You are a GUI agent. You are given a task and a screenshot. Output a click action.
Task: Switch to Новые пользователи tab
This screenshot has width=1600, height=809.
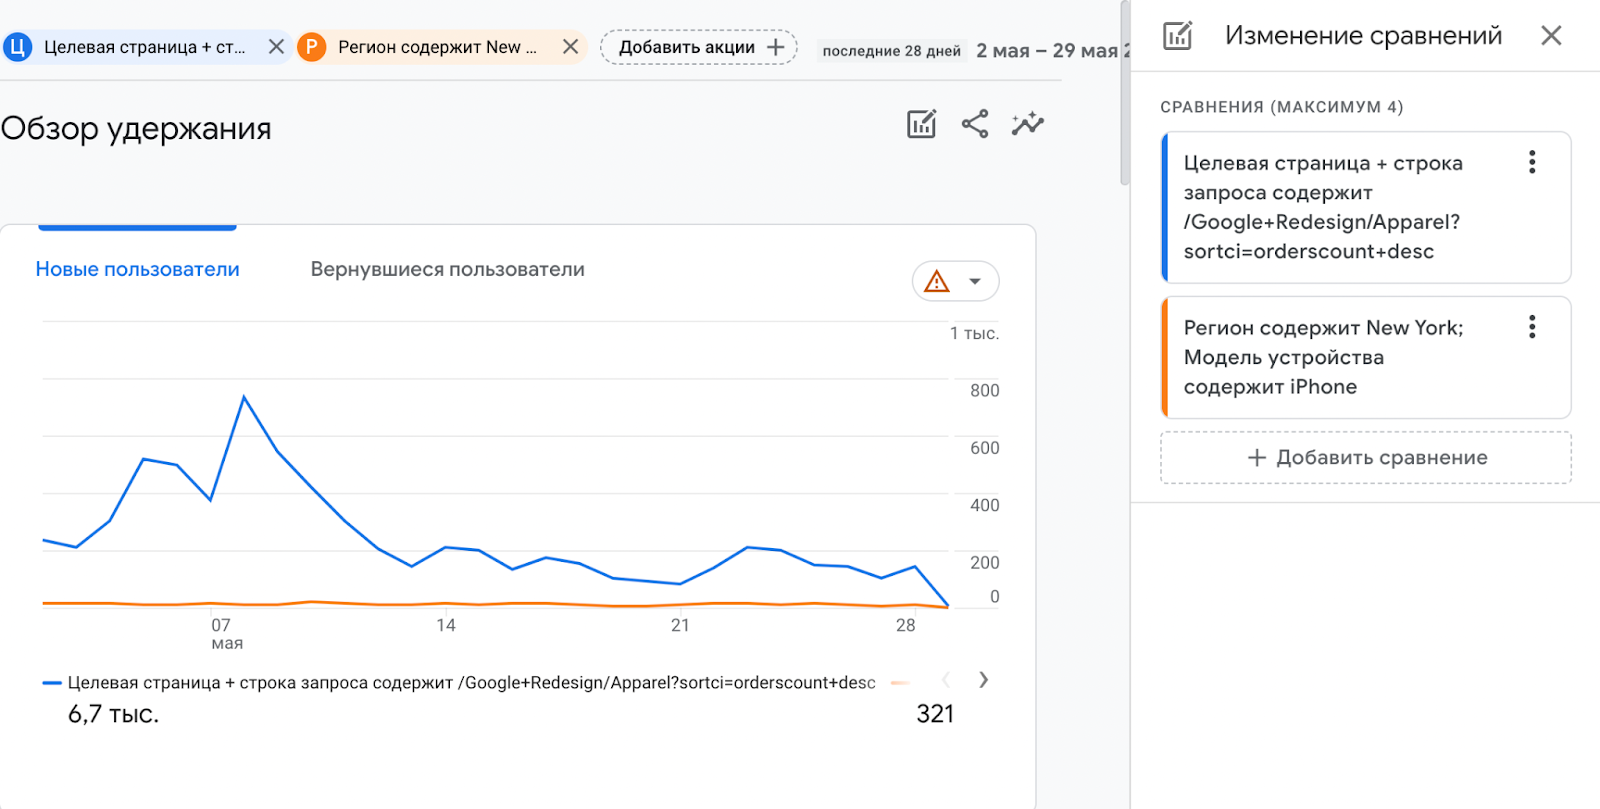[138, 269]
